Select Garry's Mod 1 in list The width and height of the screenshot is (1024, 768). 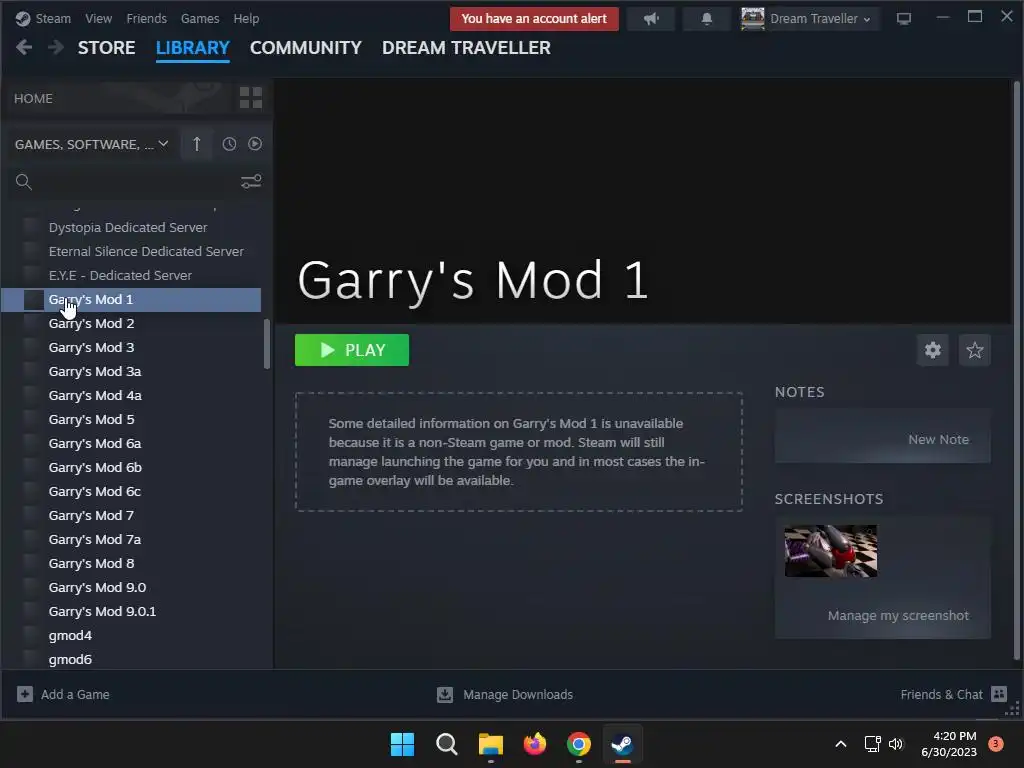tap(131, 299)
